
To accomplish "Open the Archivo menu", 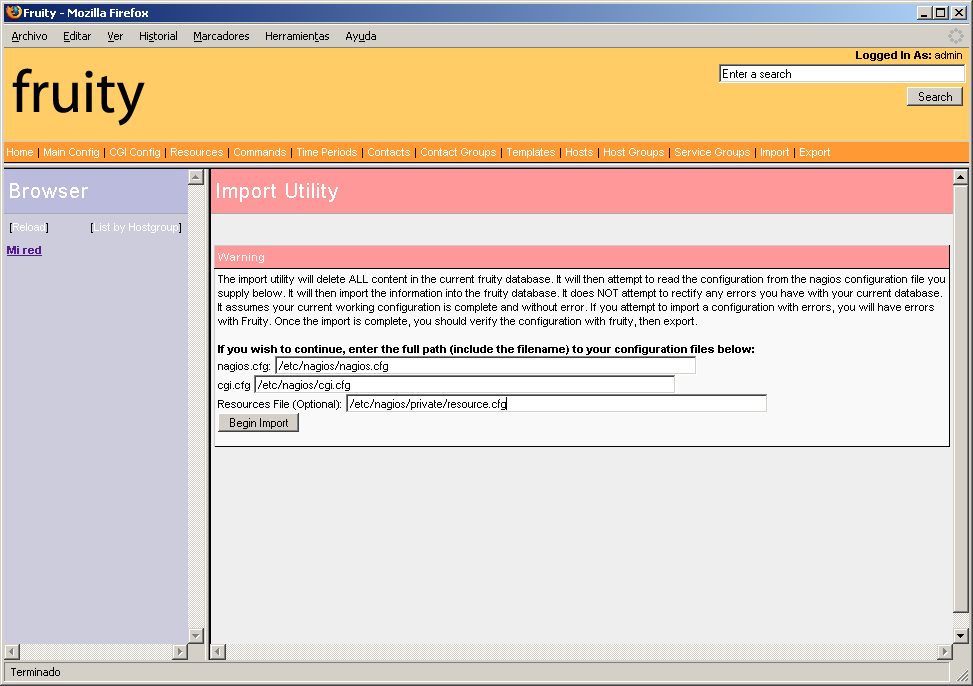I will point(29,36).
